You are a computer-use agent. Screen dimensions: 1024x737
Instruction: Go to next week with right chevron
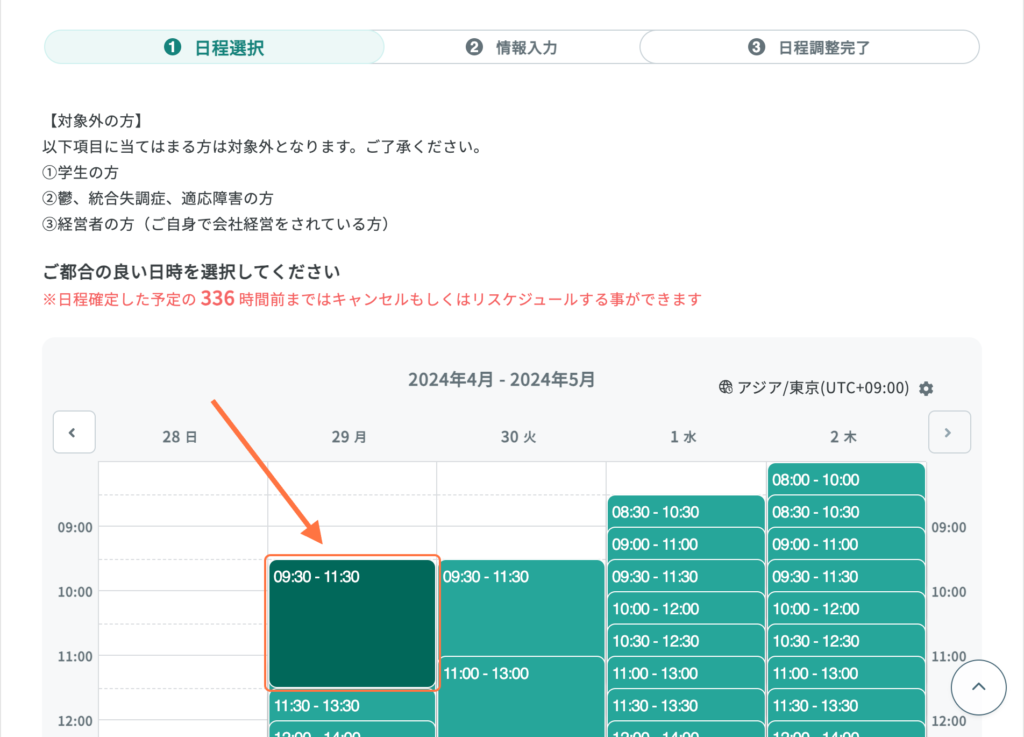click(x=948, y=432)
